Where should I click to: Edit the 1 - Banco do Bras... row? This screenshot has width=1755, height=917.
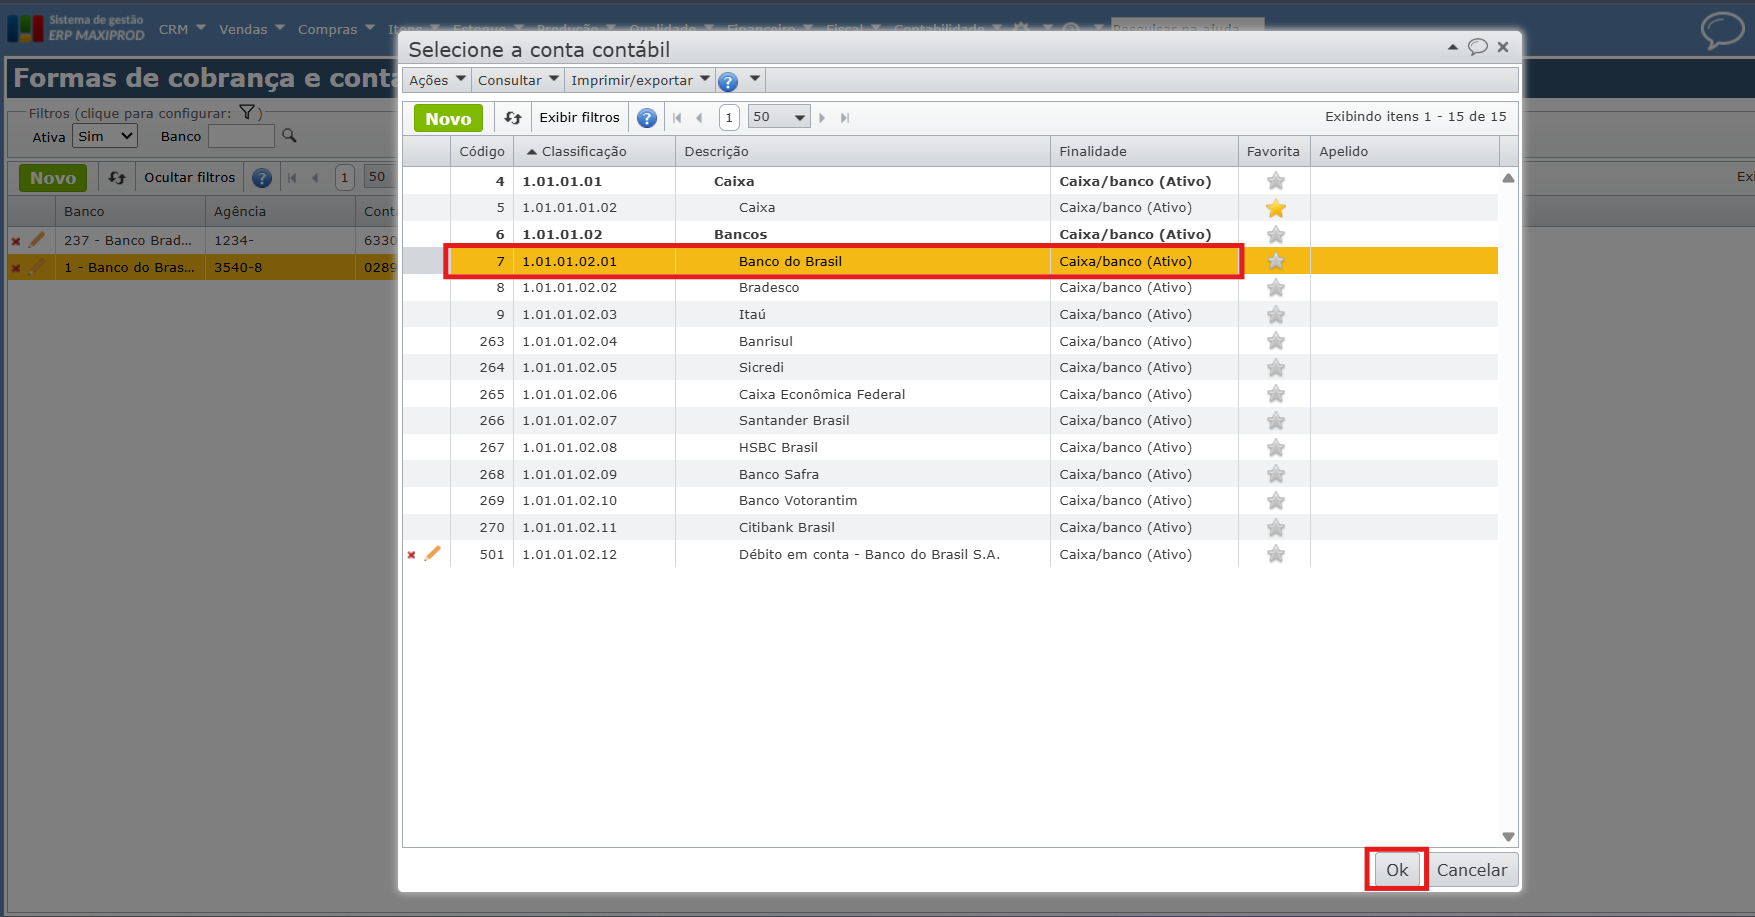click(x=37, y=267)
